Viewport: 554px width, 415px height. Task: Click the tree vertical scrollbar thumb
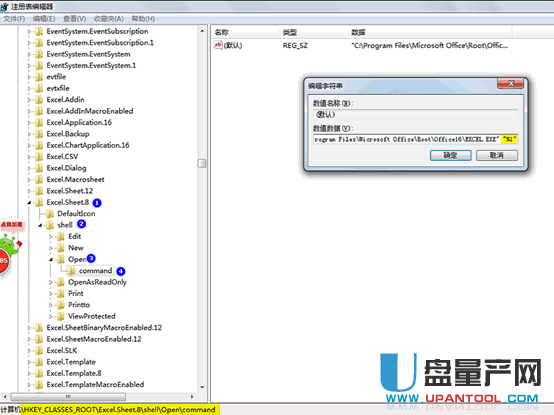[x=202, y=163]
